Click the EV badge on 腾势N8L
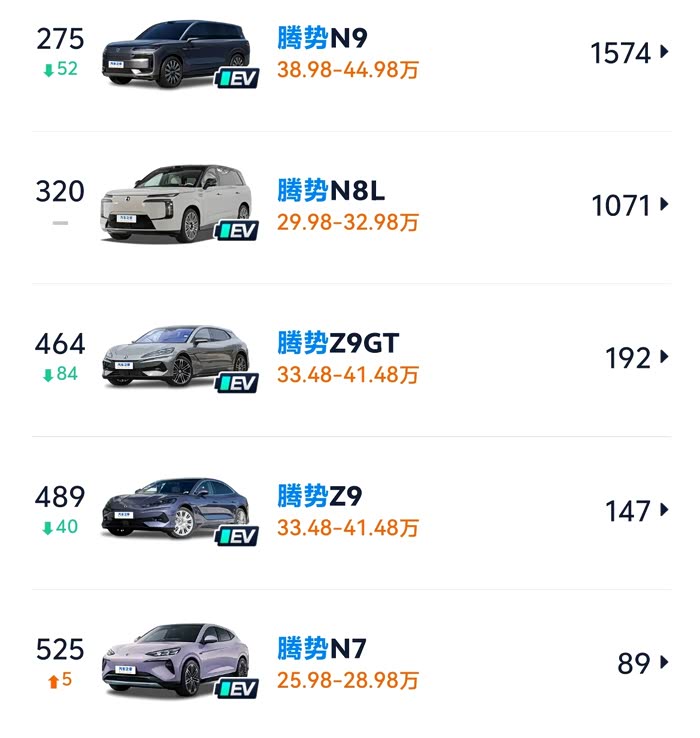 pyautogui.click(x=238, y=230)
